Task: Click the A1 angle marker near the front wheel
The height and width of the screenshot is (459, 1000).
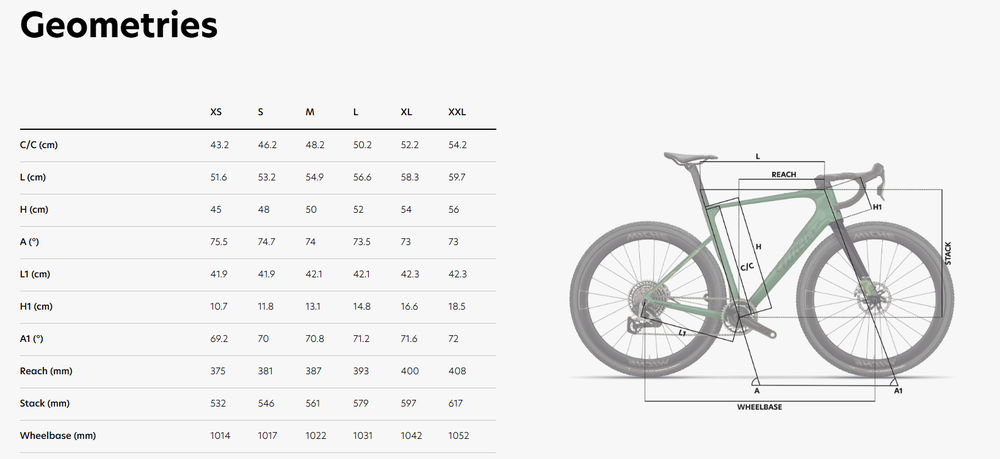Action: point(897,390)
